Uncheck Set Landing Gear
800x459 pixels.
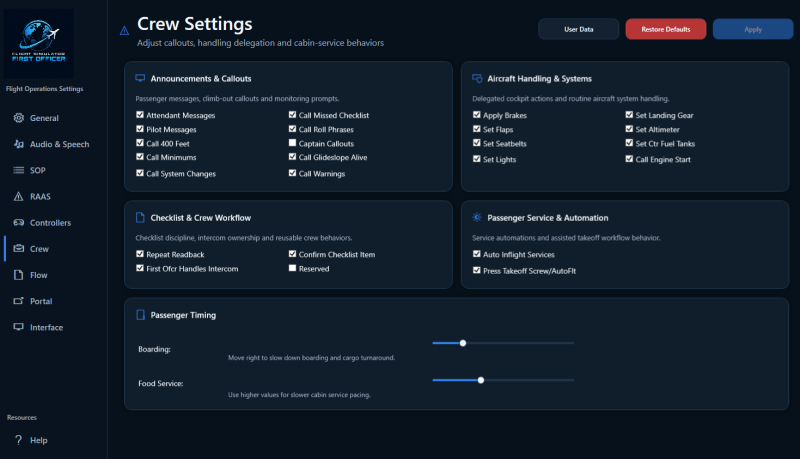pyautogui.click(x=629, y=115)
